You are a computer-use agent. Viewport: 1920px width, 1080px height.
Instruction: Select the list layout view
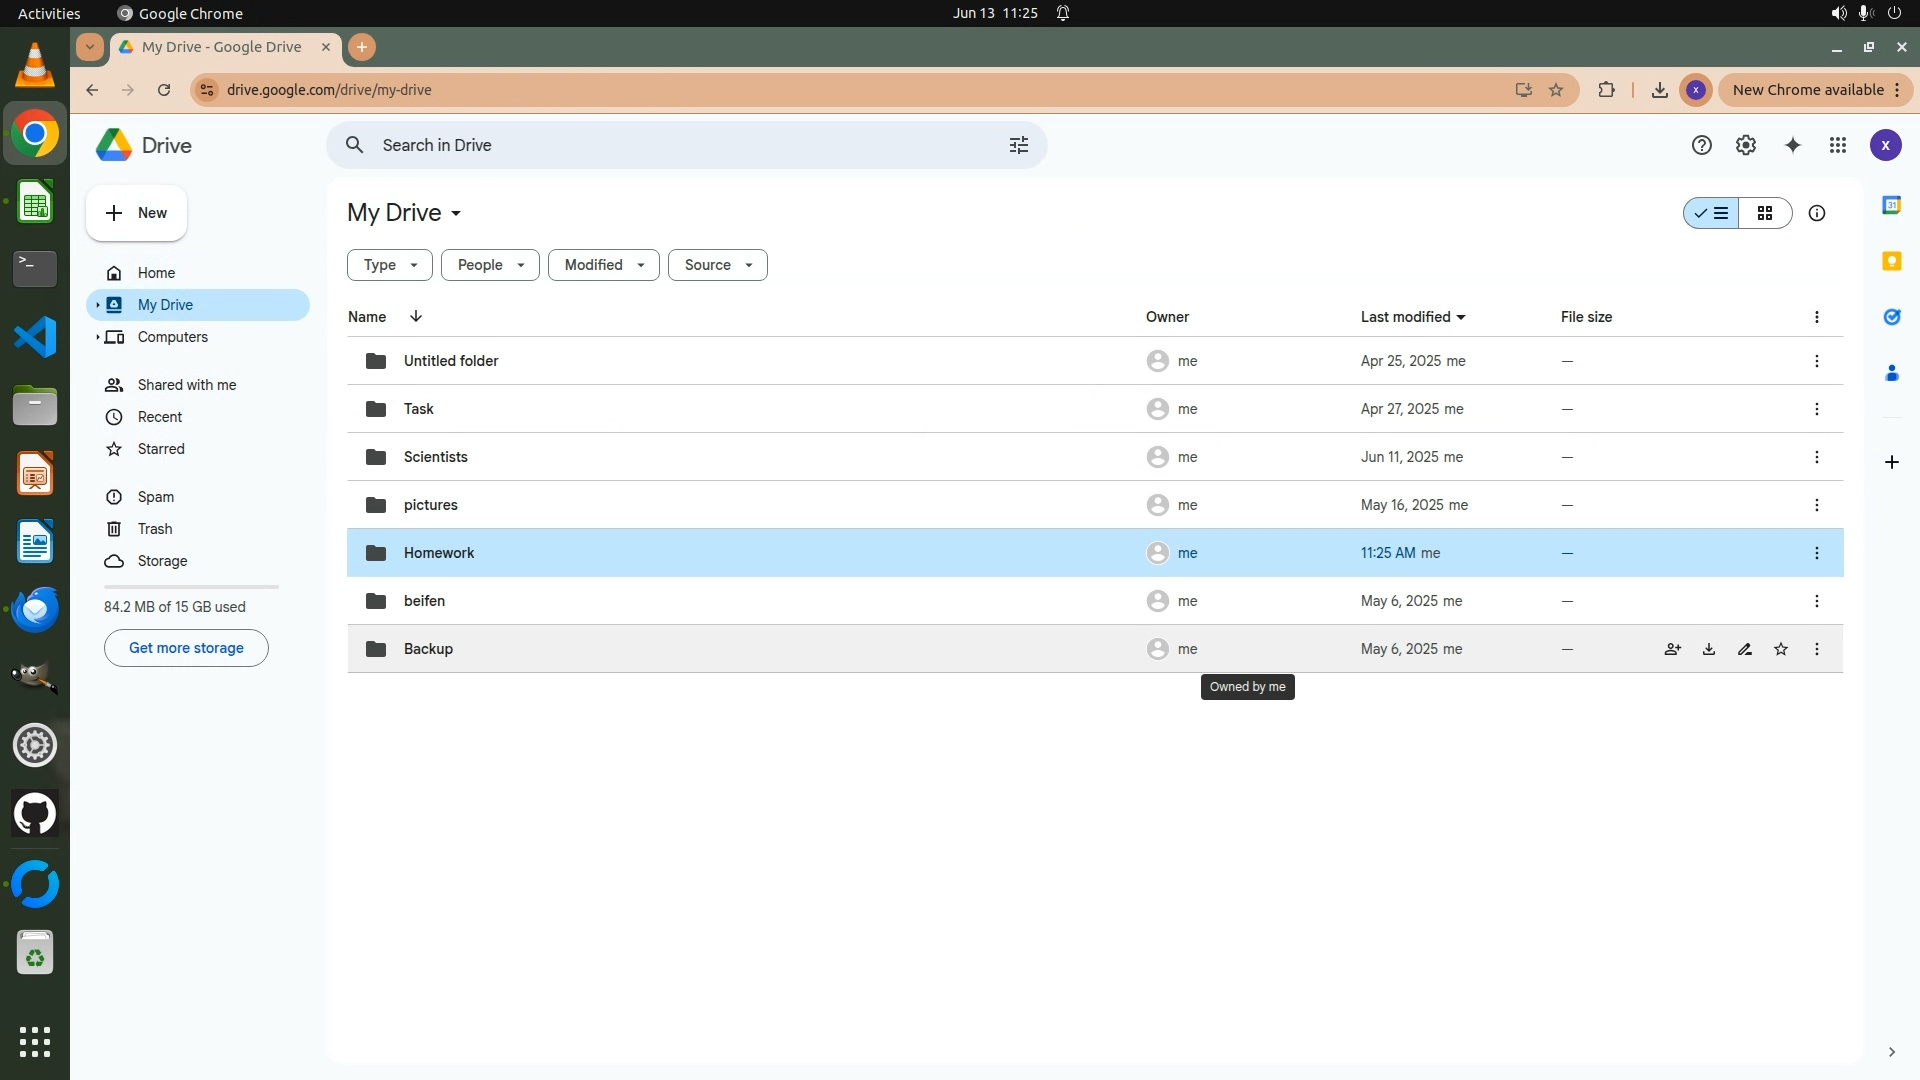pos(1711,213)
